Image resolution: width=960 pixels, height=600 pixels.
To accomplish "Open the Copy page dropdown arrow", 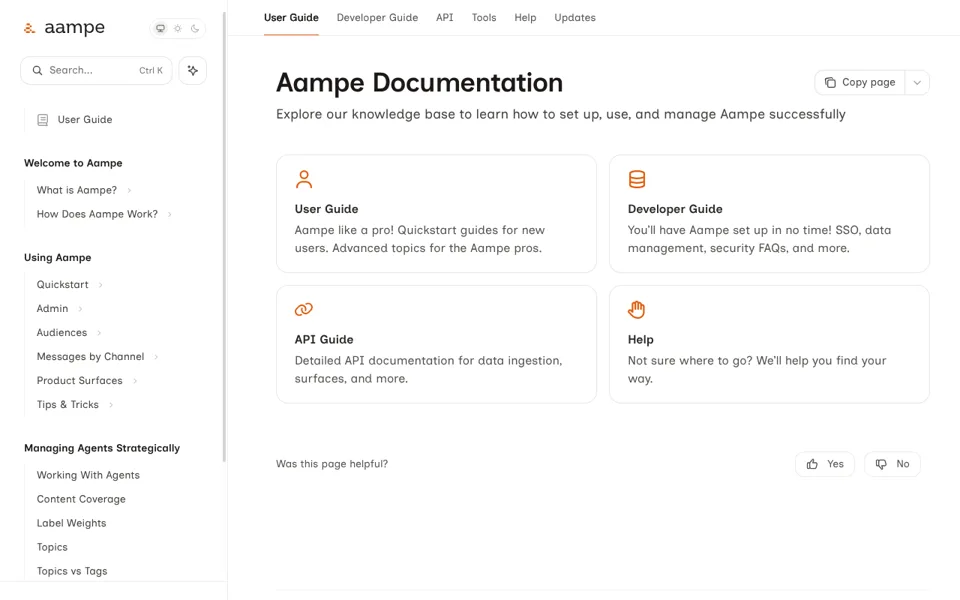I will click(917, 83).
